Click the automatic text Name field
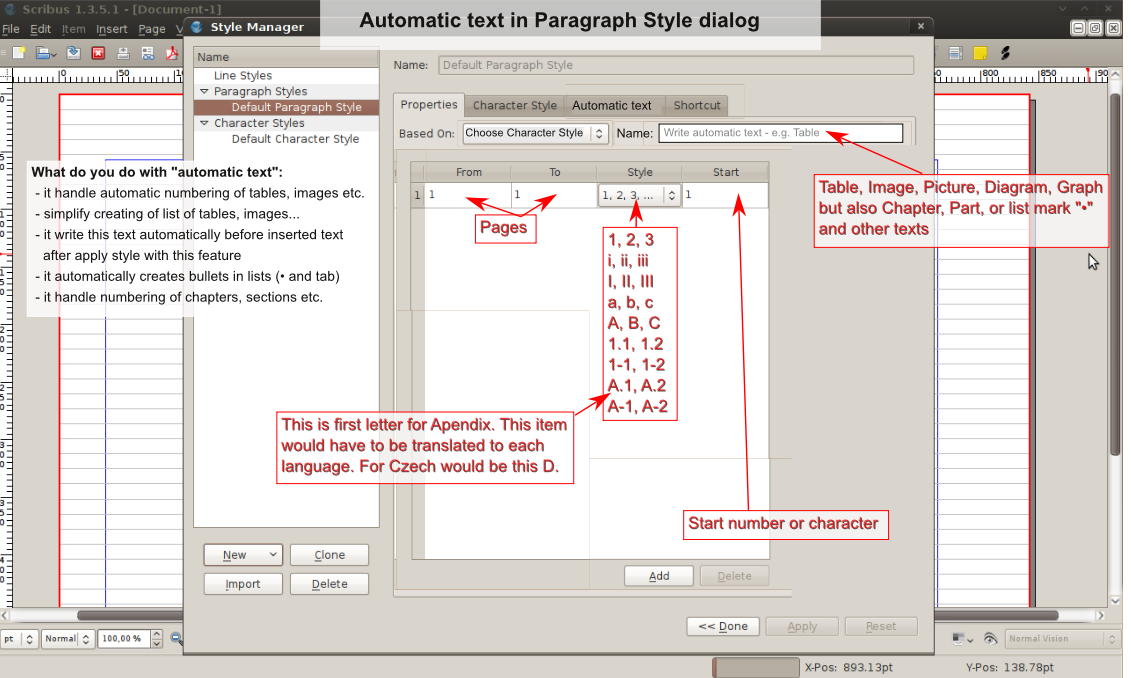1131x678 pixels. click(x=780, y=133)
